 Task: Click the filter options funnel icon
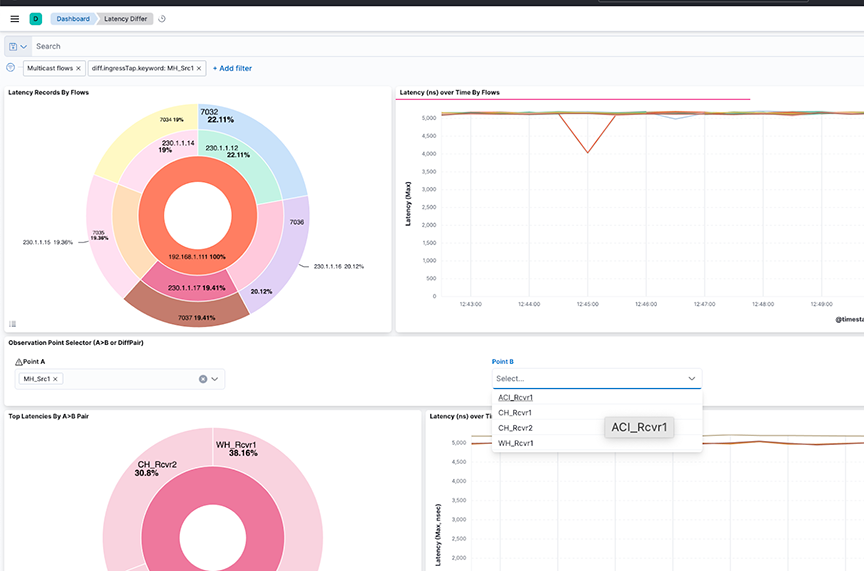(x=10, y=68)
